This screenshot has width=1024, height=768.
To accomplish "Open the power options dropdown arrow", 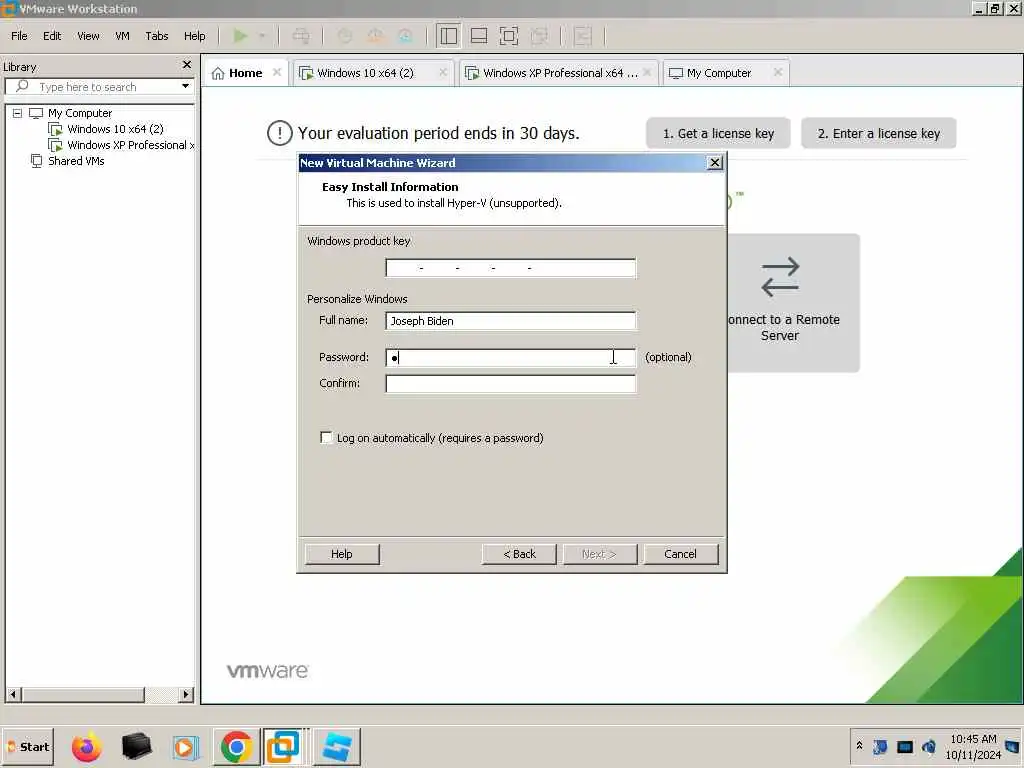I will click(x=262, y=36).
